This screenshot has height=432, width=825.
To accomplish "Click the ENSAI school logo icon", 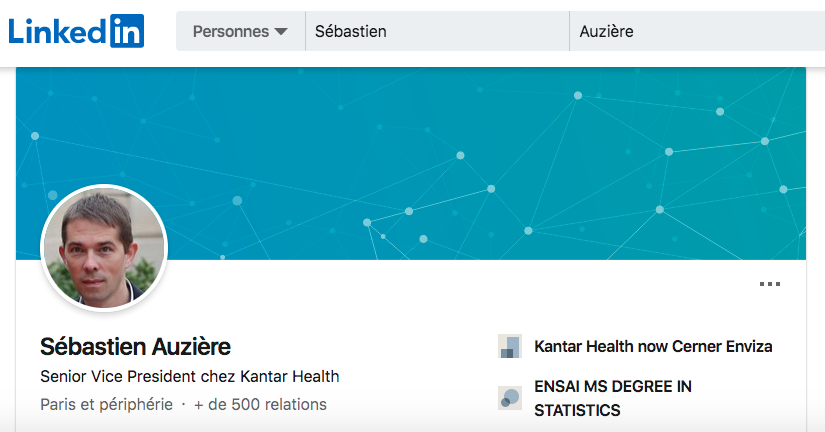I will click(510, 398).
